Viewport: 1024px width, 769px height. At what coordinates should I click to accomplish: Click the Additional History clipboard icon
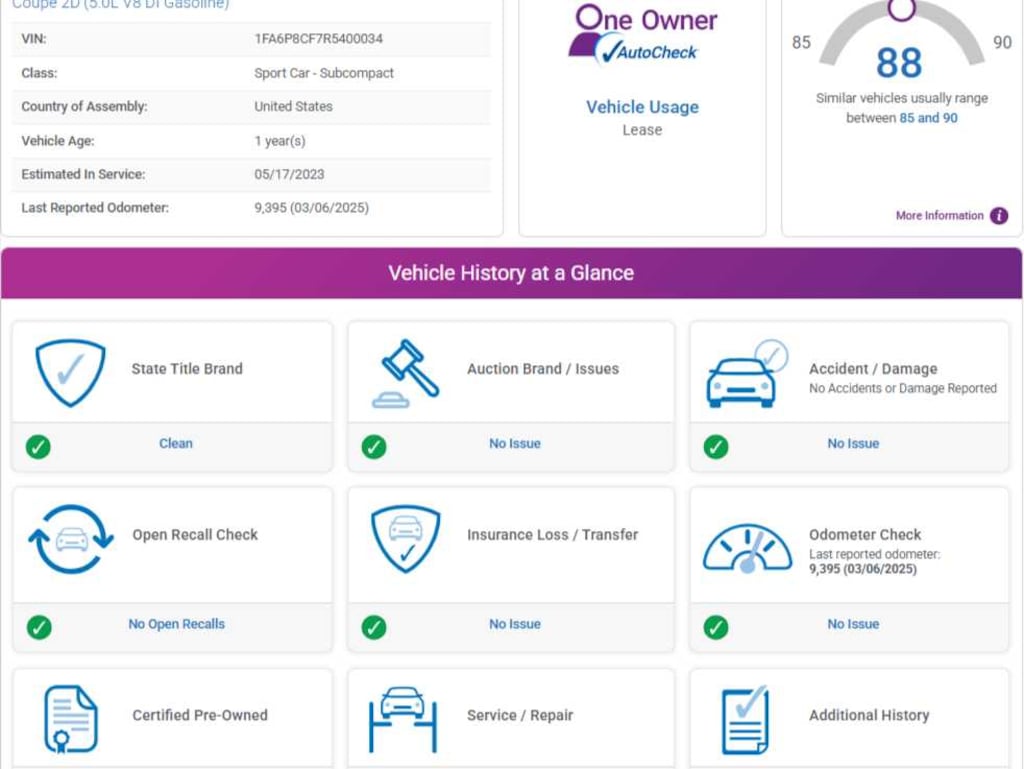pyautogui.click(x=746, y=719)
